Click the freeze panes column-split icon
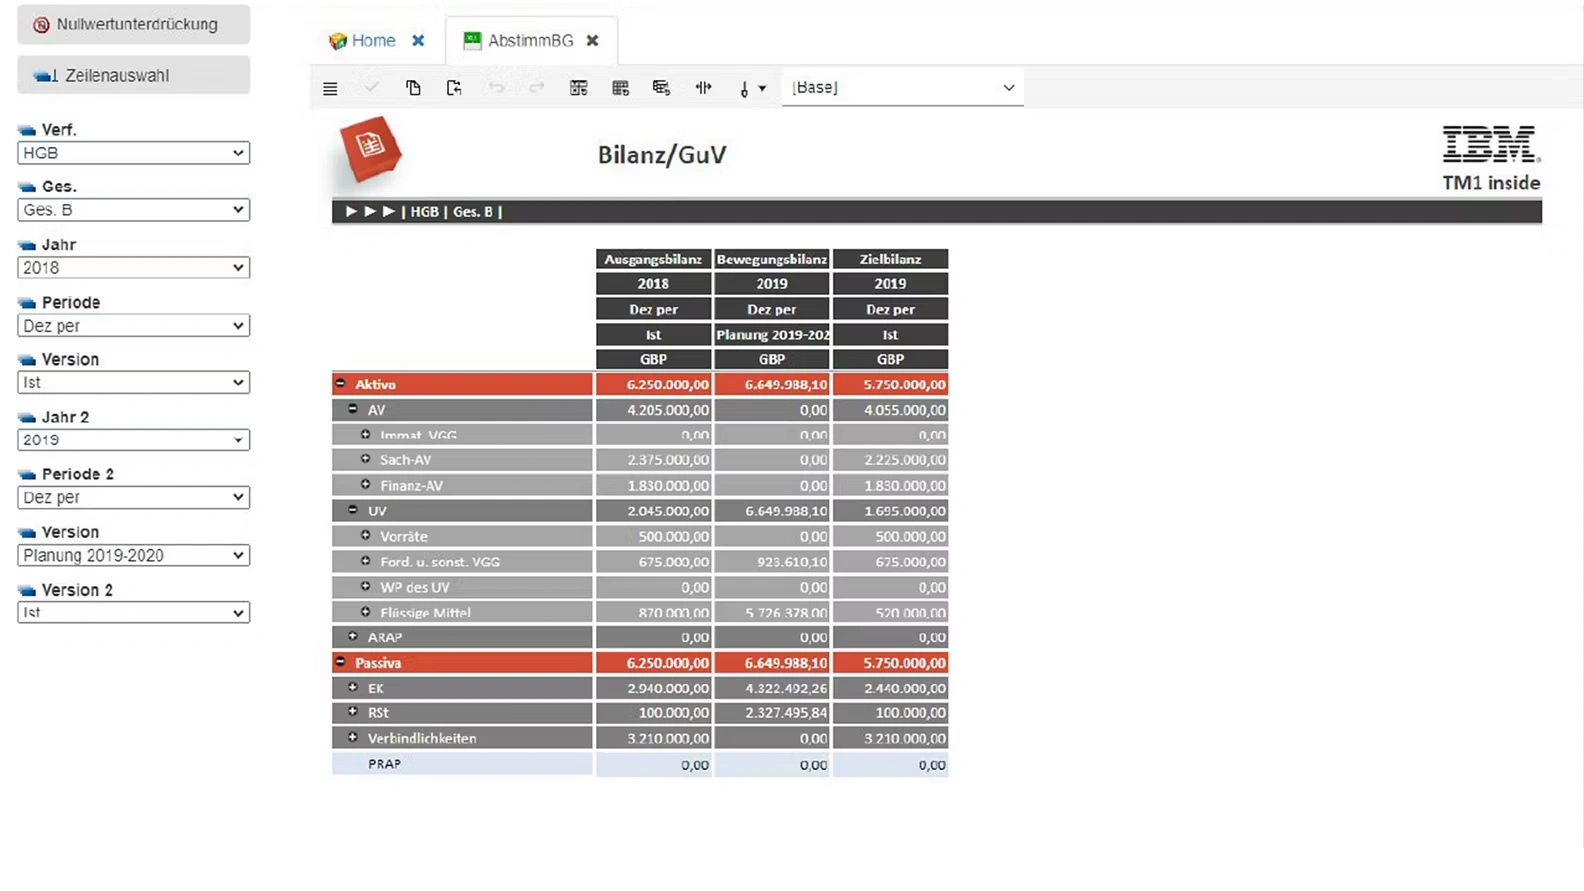This screenshot has height=891, width=1584. (x=703, y=88)
